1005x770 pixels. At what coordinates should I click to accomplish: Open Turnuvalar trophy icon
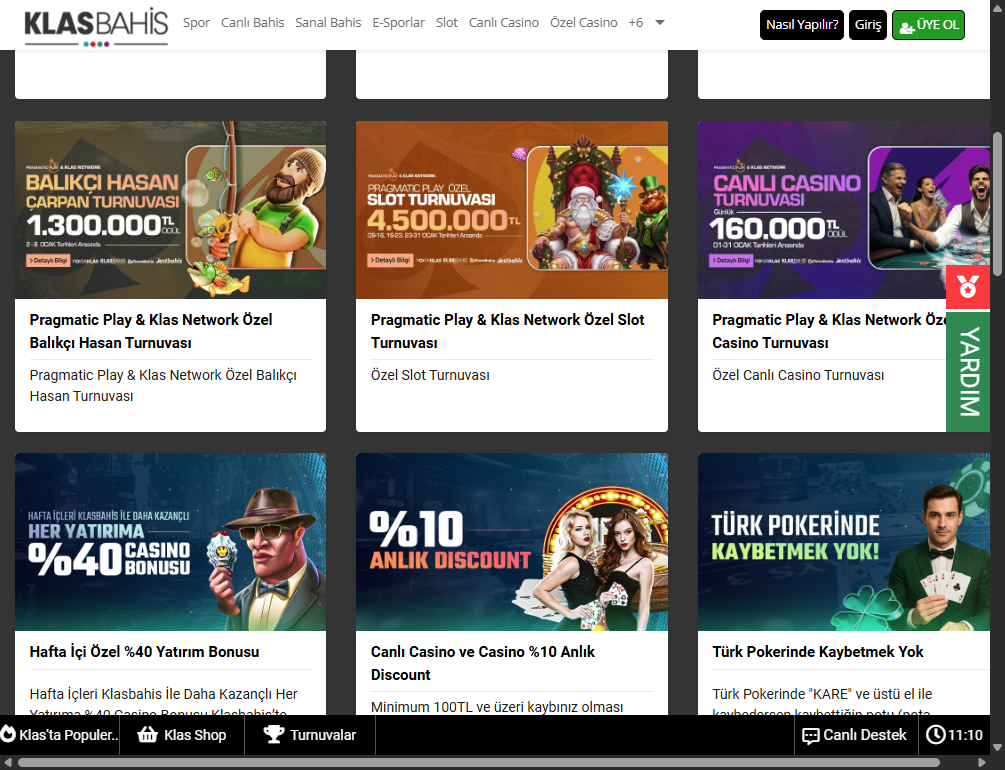coord(273,735)
